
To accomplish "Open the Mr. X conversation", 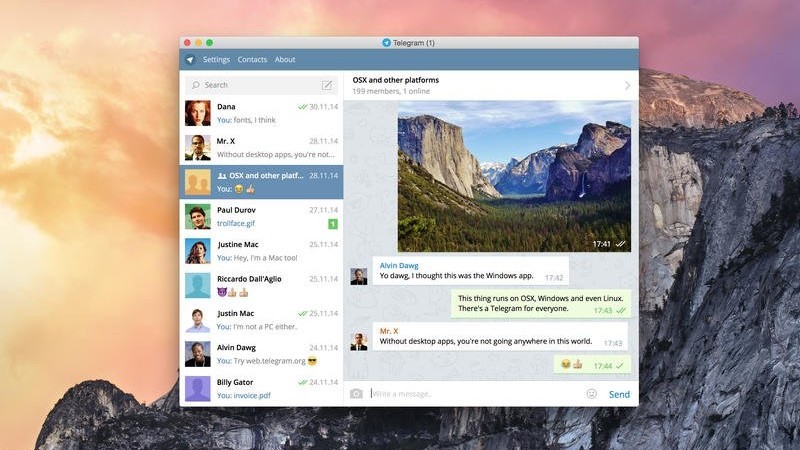I will pyautogui.click(x=261, y=147).
